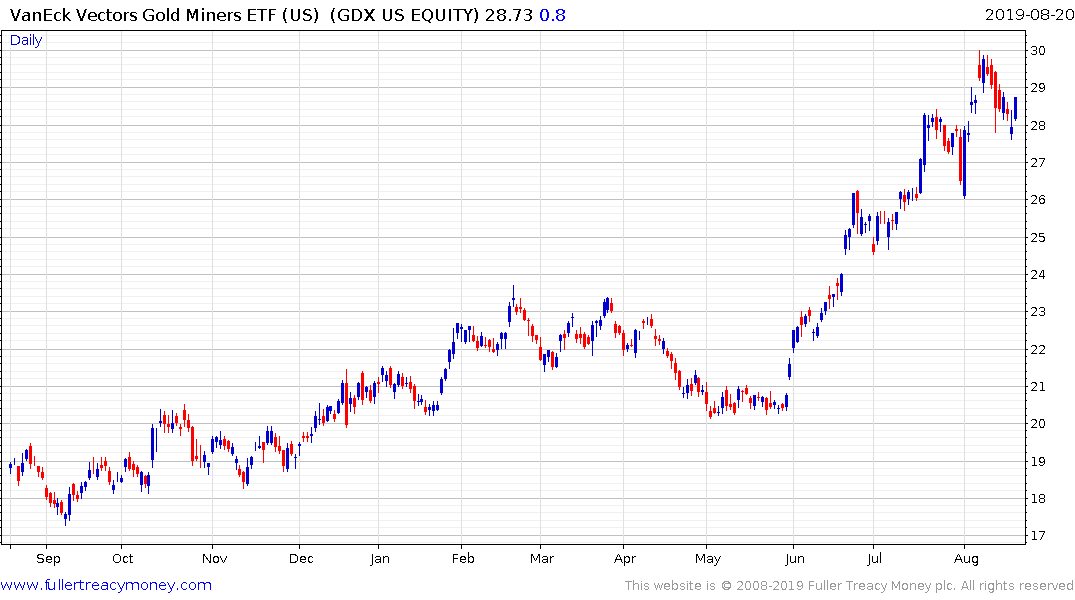Click the copyright notice 'Fuller Treacy Money plc'
This screenshot has height=600, width=1075.
[x=881, y=586]
